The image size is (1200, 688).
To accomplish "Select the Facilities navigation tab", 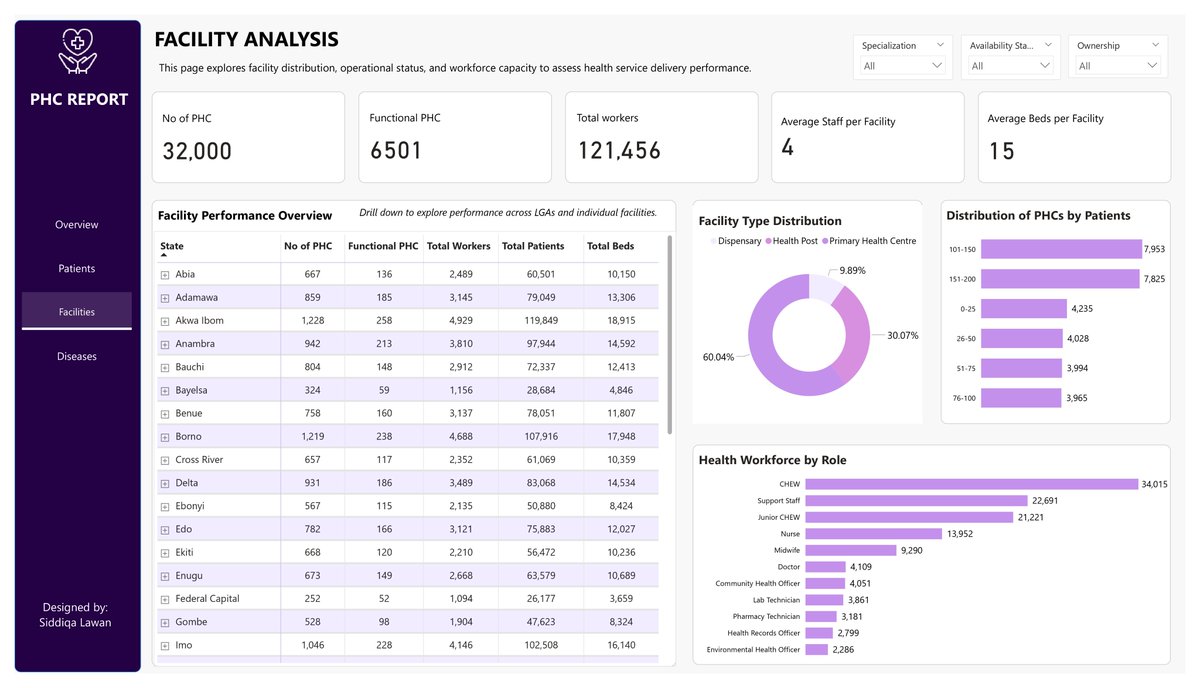I will (x=77, y=311).
